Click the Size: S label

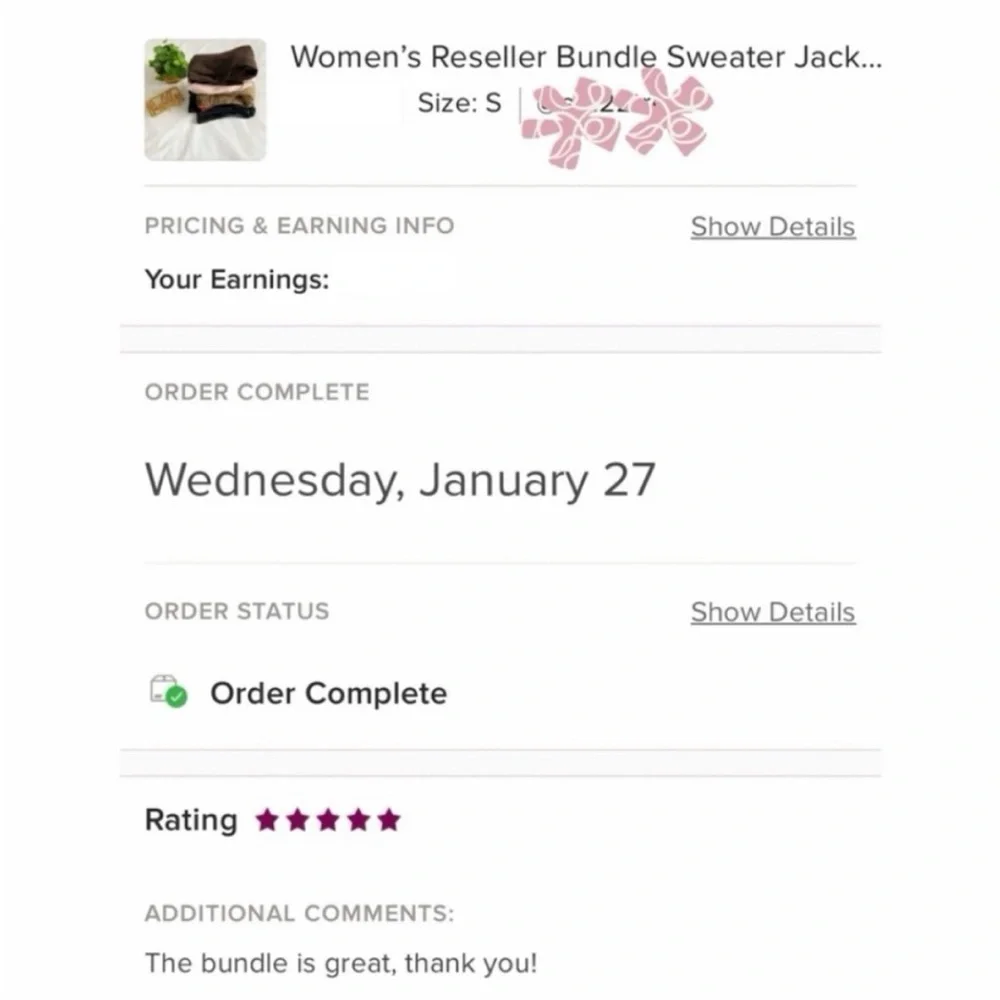459,103
